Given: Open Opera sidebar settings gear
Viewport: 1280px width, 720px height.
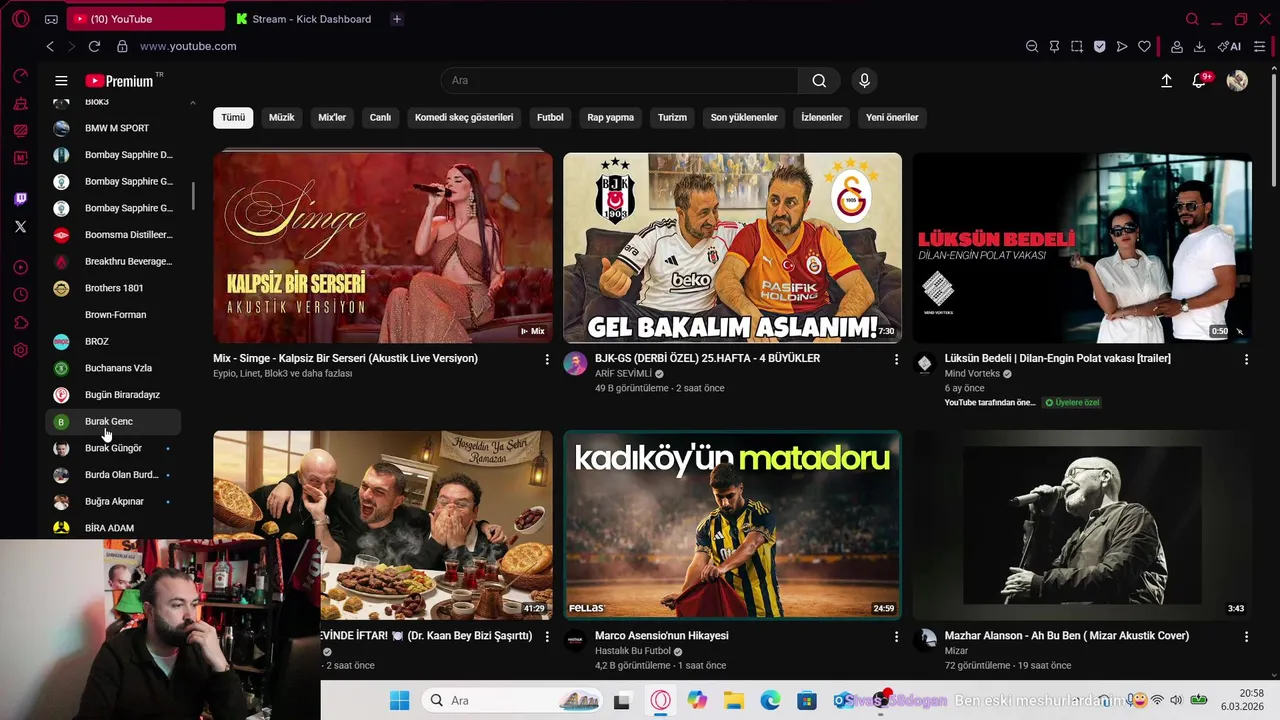Looking at the screenshot, I should [21, 350].
